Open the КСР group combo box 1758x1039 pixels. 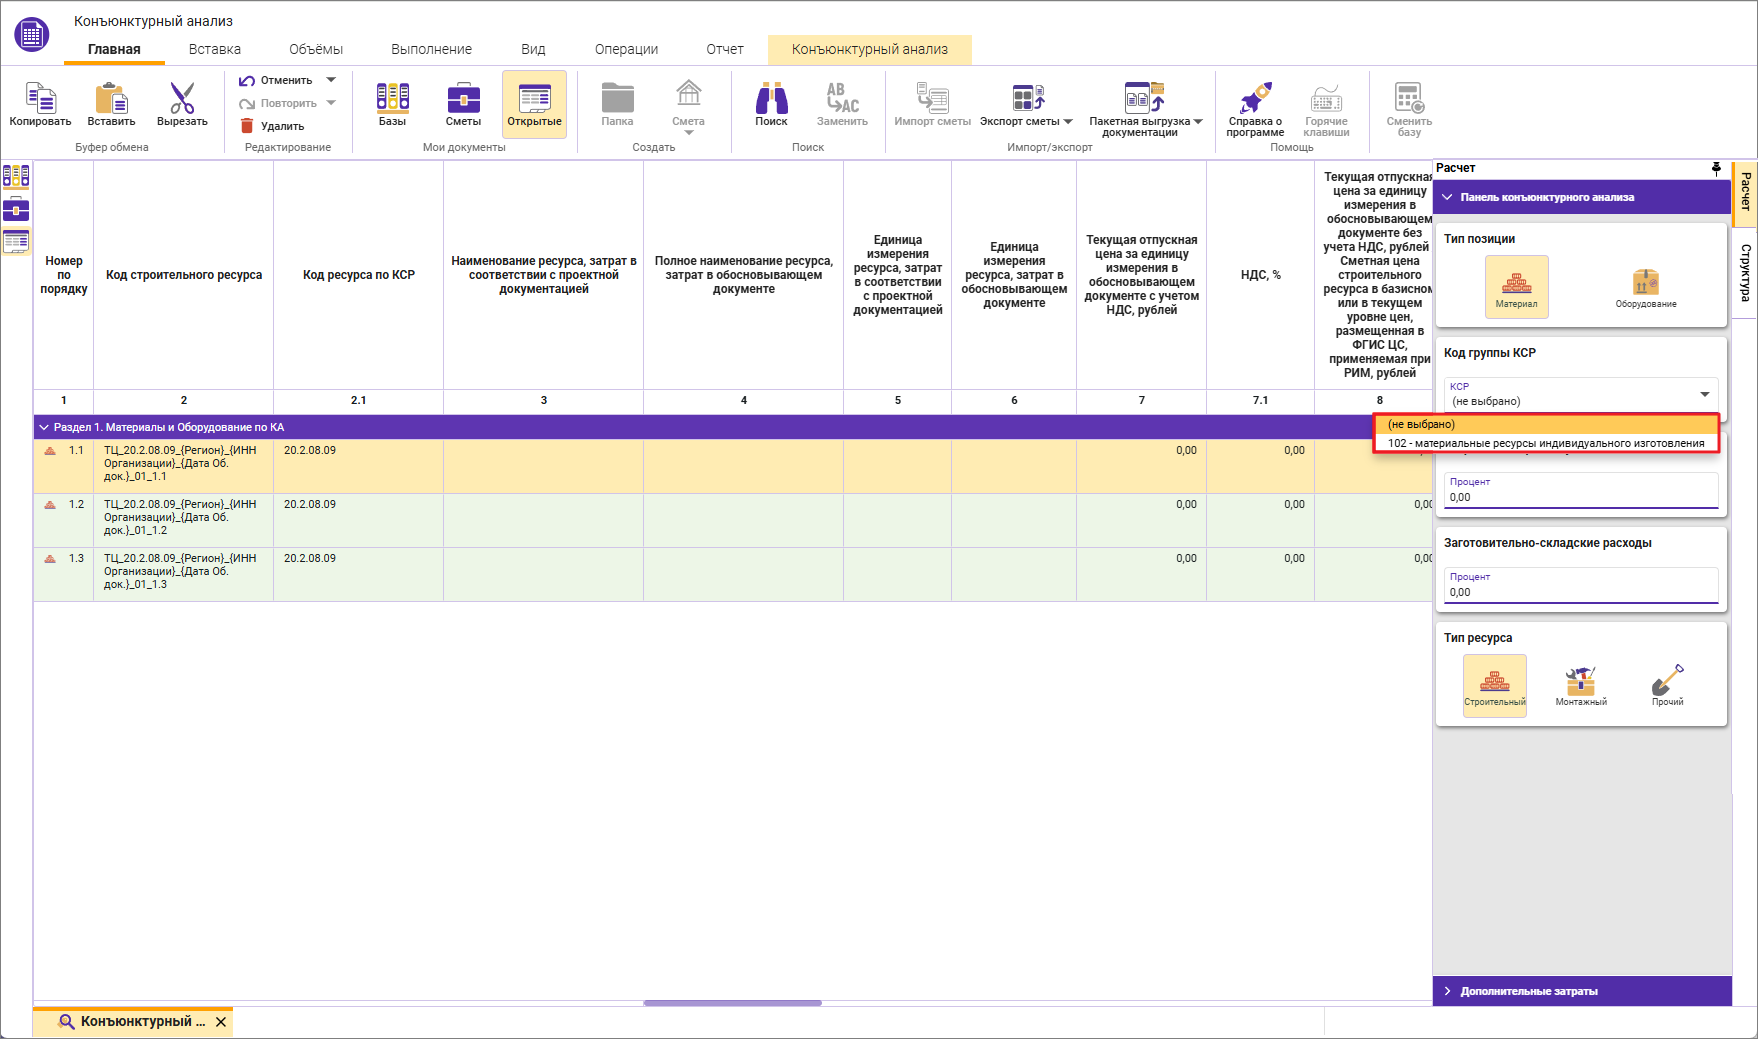click(1581, 394)
